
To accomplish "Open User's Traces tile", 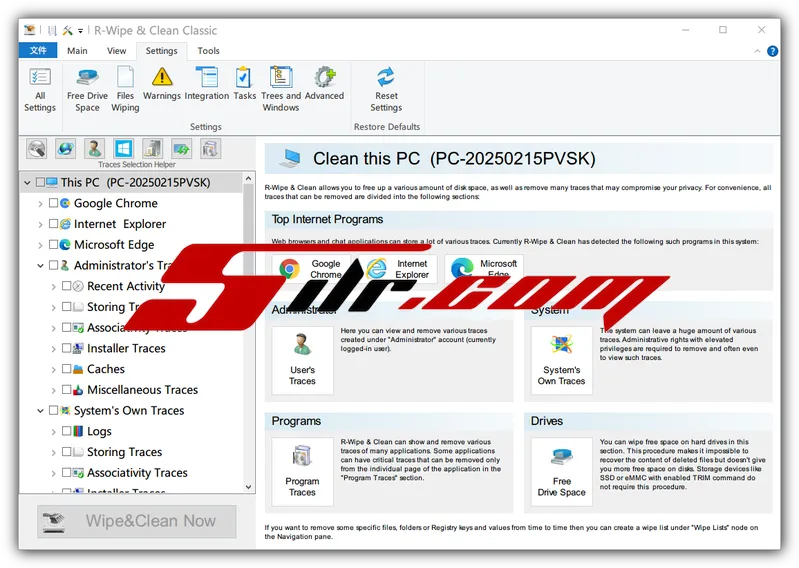I will point(302,360).
